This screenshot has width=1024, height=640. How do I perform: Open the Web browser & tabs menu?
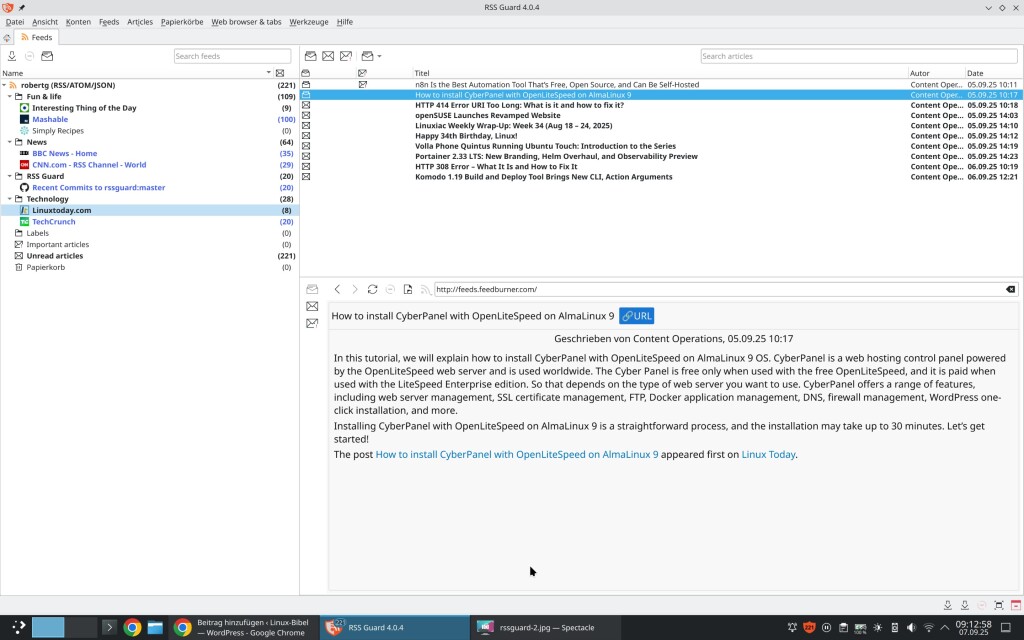246,22
